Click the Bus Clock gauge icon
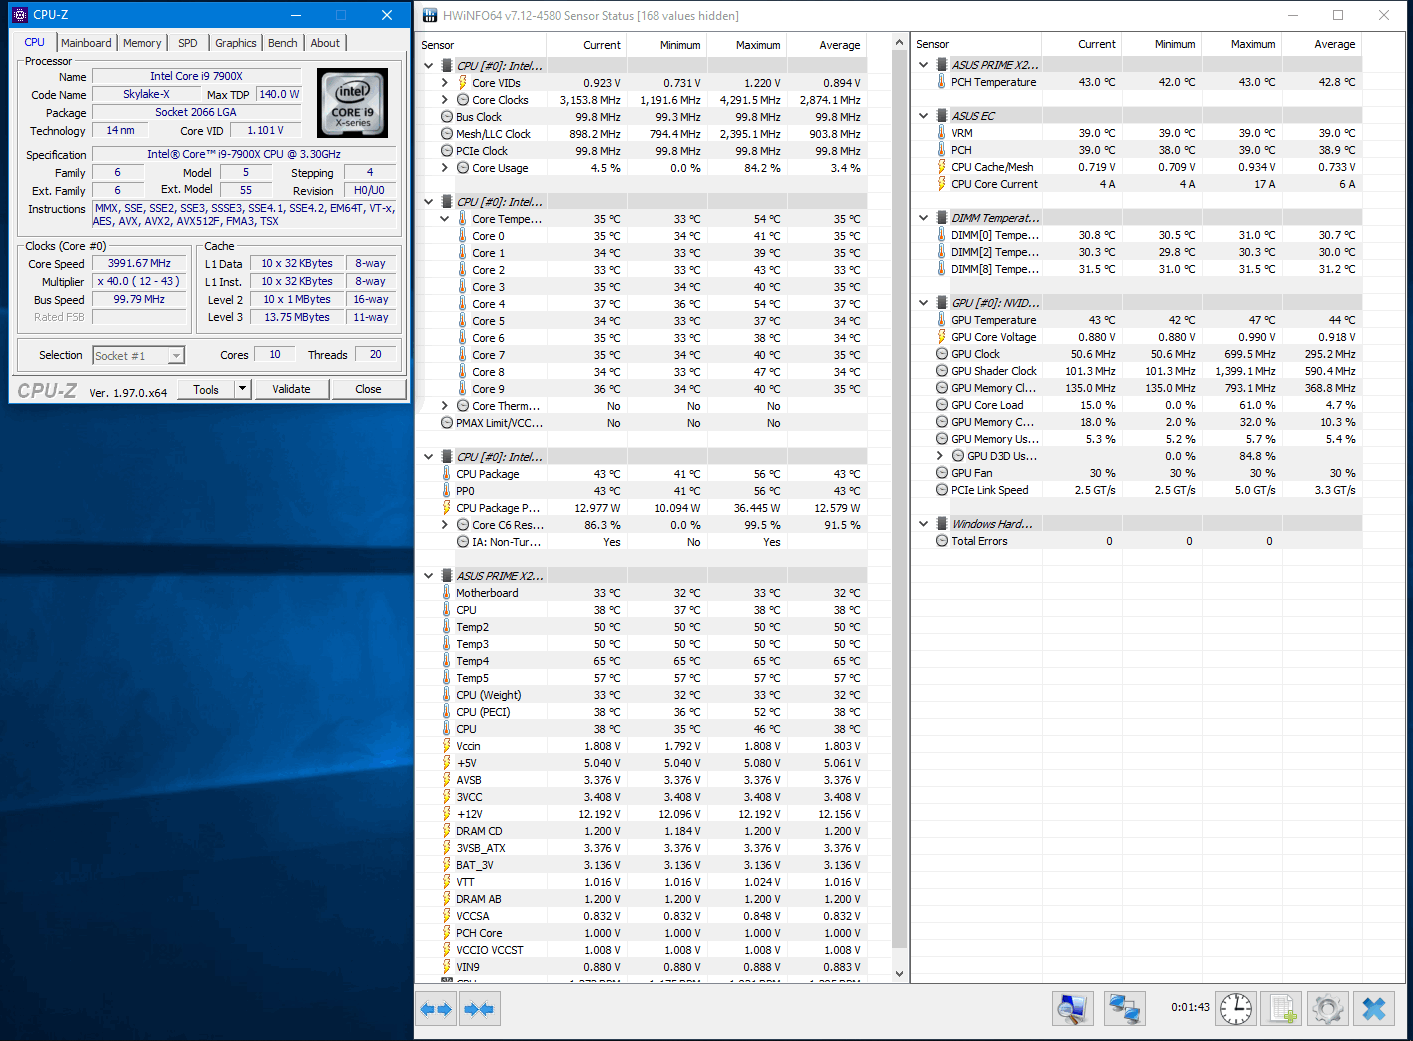Image resolution: width=1413 pixels, height=1041 pixels. click(447, 117)
